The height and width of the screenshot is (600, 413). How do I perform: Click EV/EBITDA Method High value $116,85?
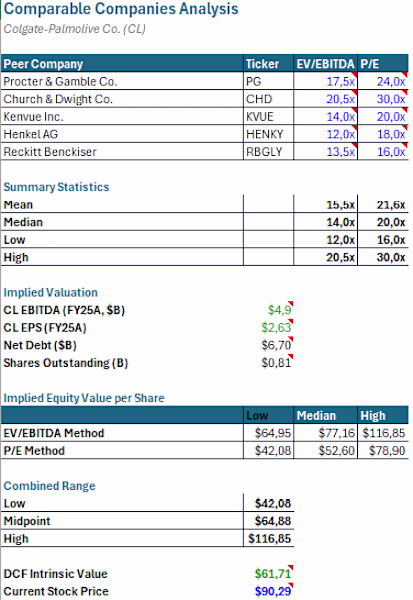(x=383, y=433)
